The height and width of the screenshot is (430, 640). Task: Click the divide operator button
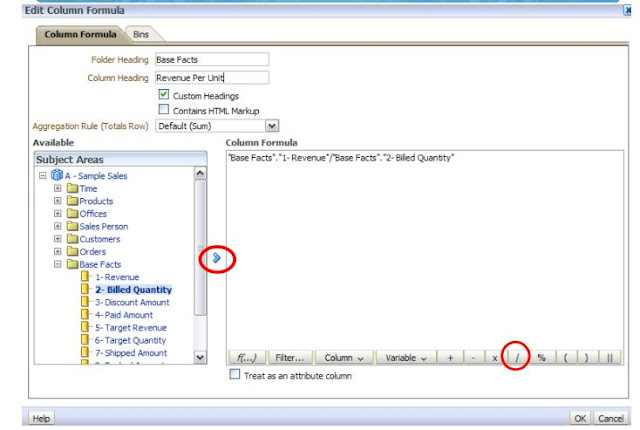point(517,358)
